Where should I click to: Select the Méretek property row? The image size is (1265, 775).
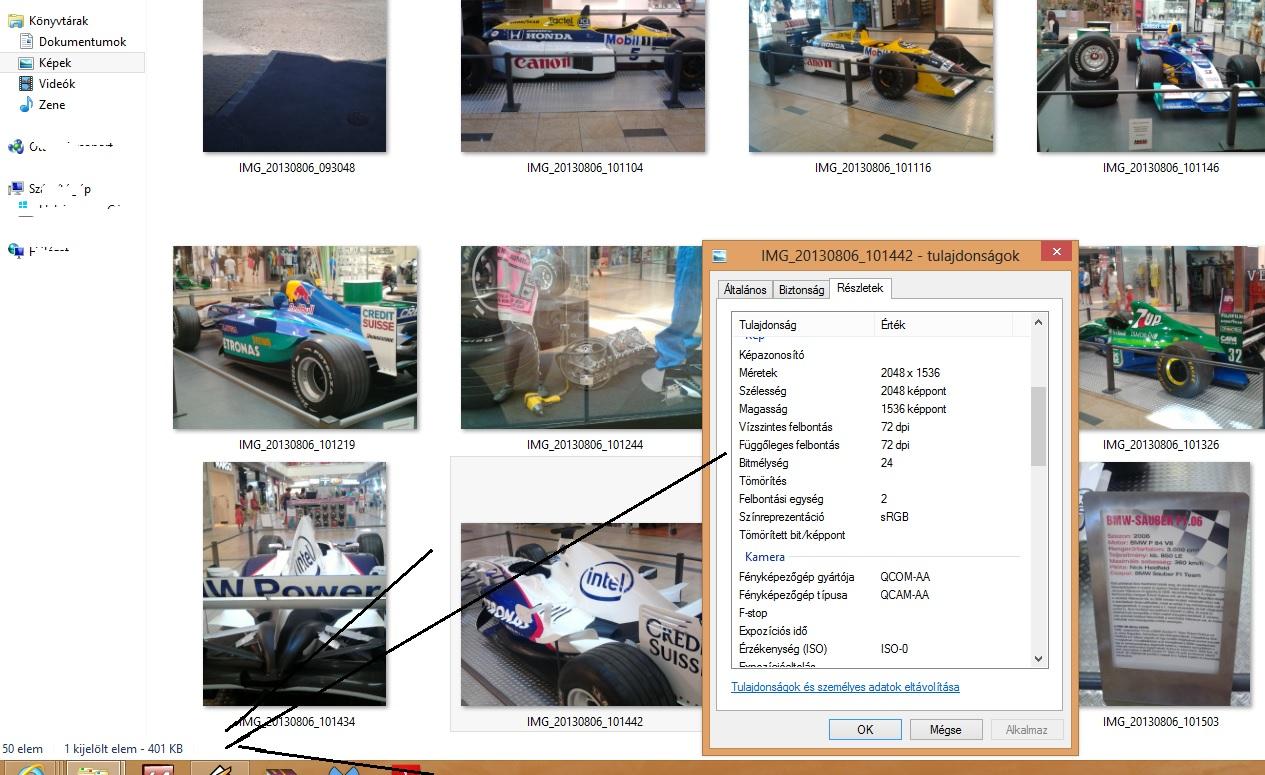pos(880,373)
